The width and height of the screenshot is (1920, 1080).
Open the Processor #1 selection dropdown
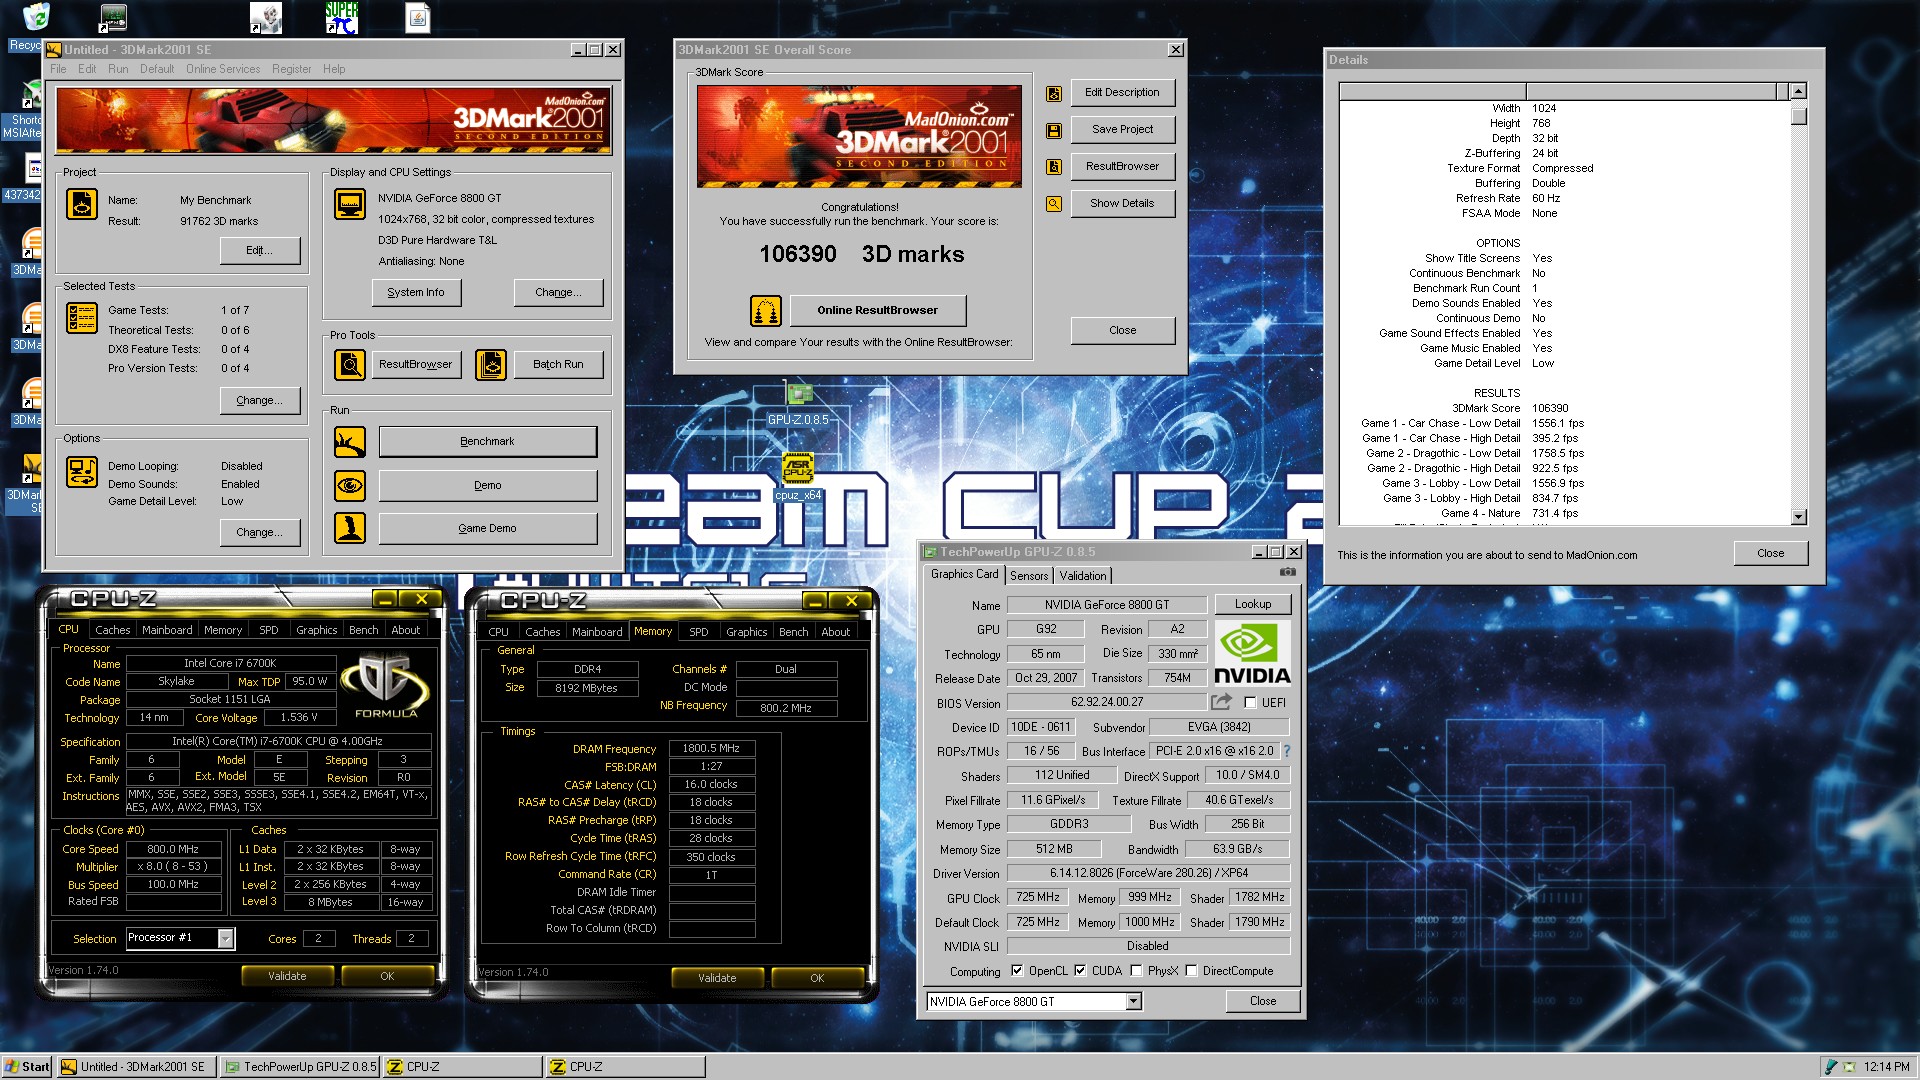pos(226,938)
